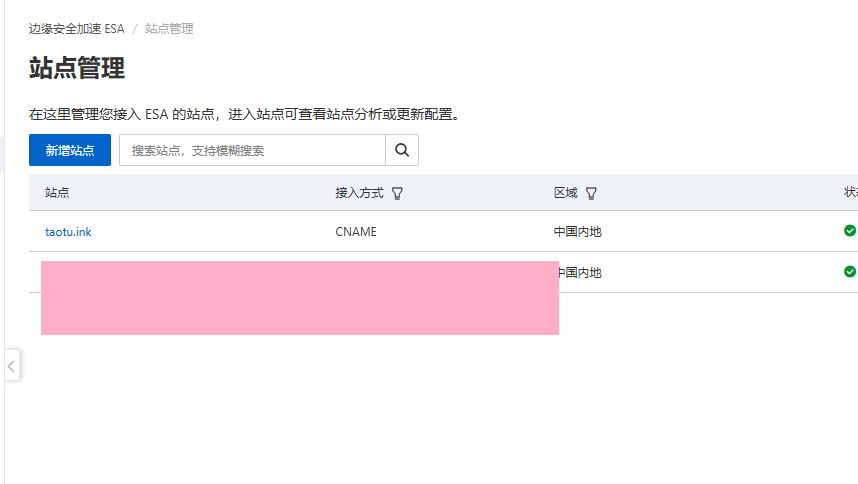Select the CNAME cell for taotu.ink
858x484 pixels.
pyautogui.click(x=356, y=232)
